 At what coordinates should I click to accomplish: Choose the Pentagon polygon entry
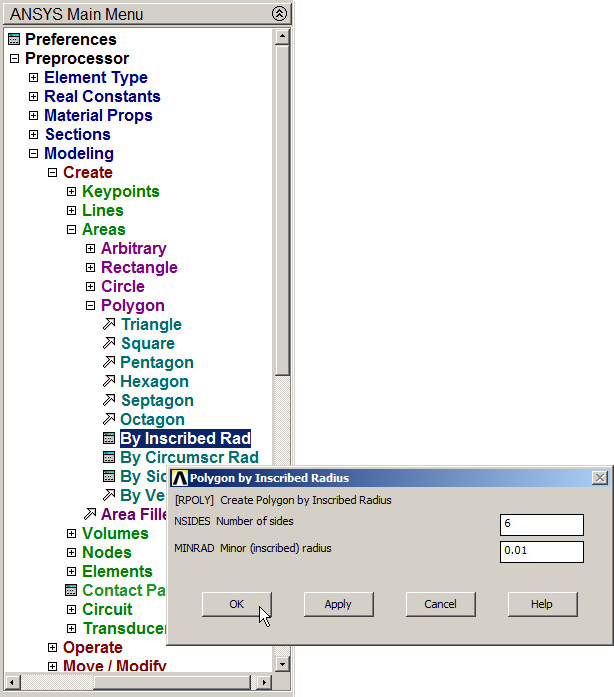coord(156,362)
